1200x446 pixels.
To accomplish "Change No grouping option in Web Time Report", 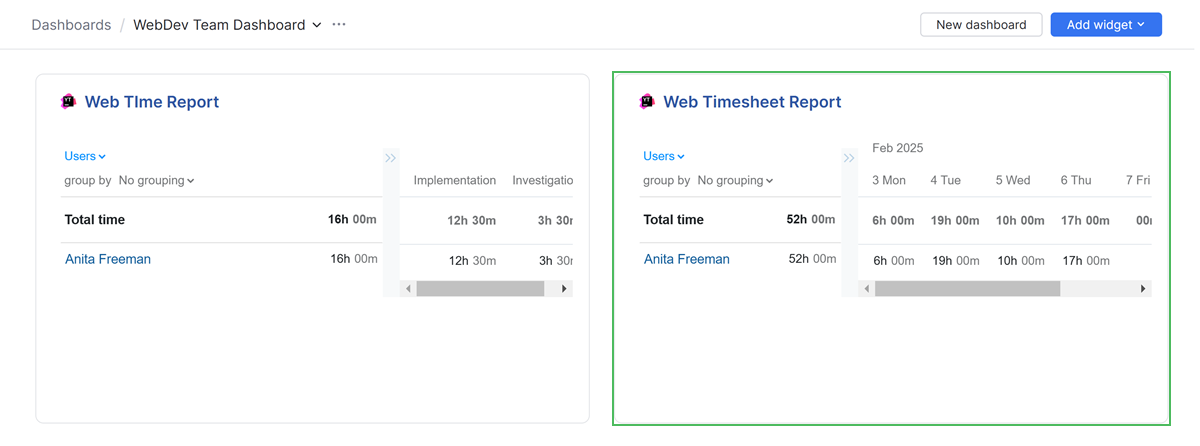I will pyautogui.click(x=156, y=181).
